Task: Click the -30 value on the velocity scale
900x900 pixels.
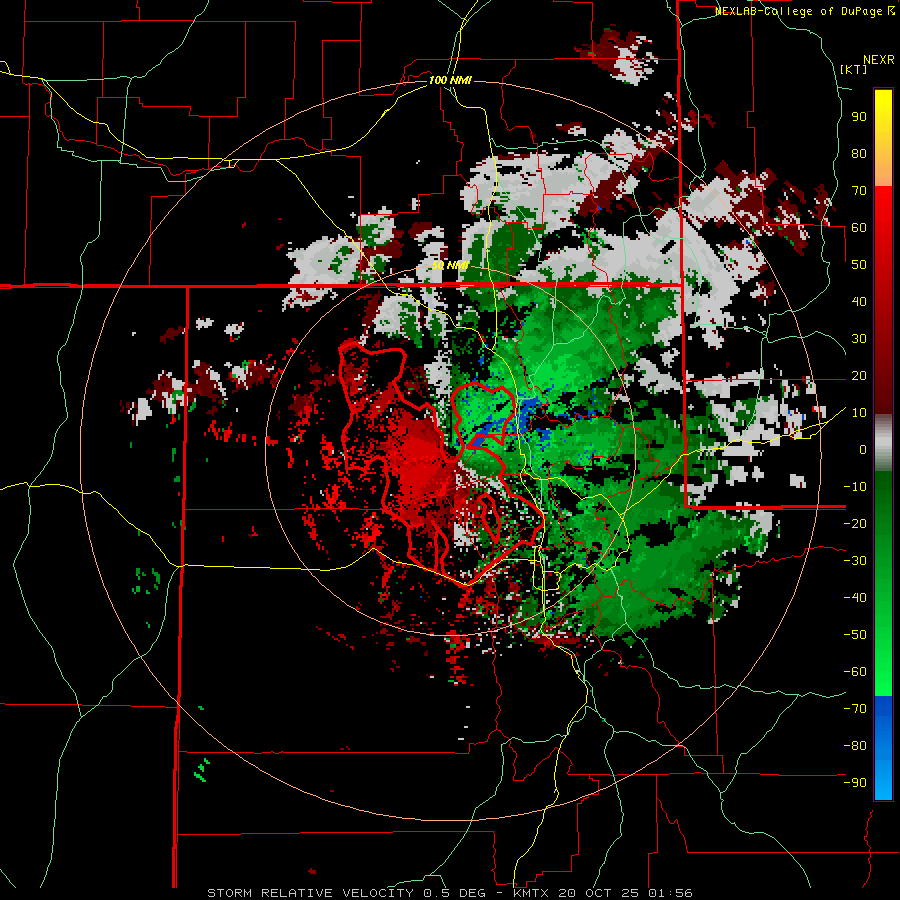Action: [855, 561]
